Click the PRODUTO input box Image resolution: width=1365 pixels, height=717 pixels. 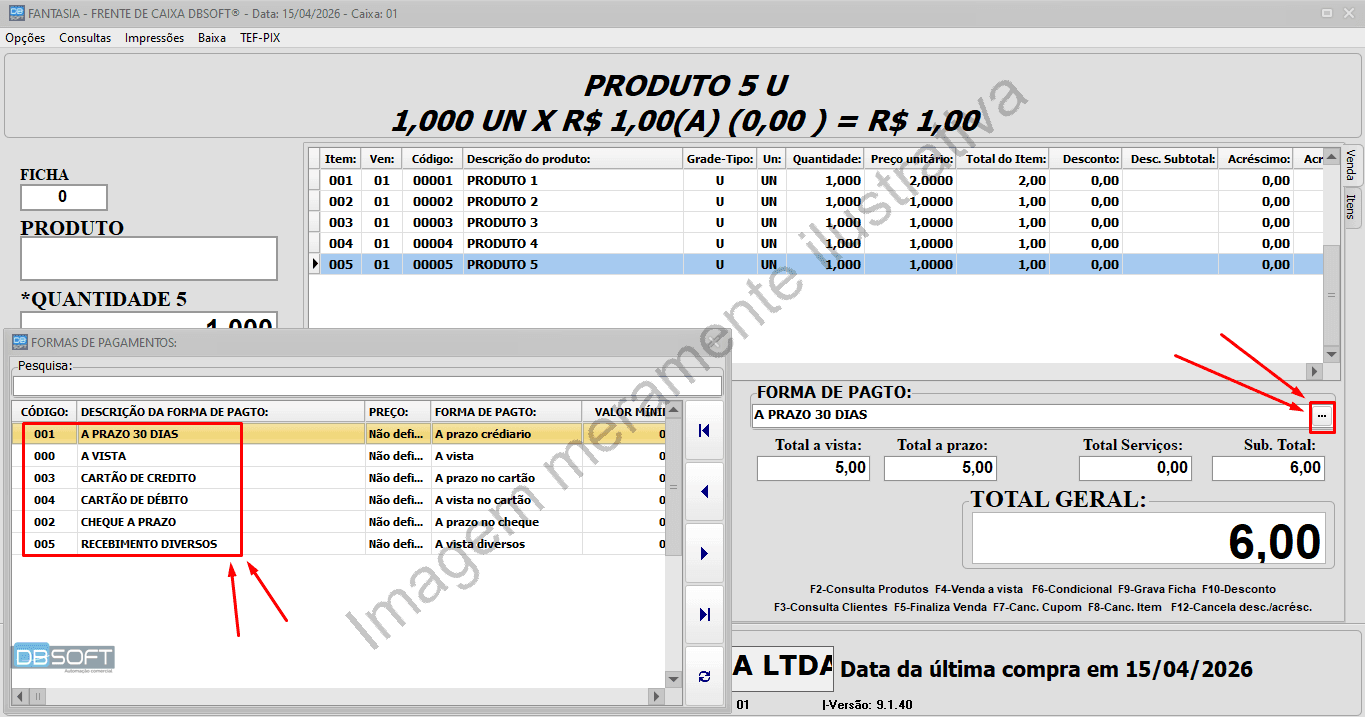click(148, 258)
